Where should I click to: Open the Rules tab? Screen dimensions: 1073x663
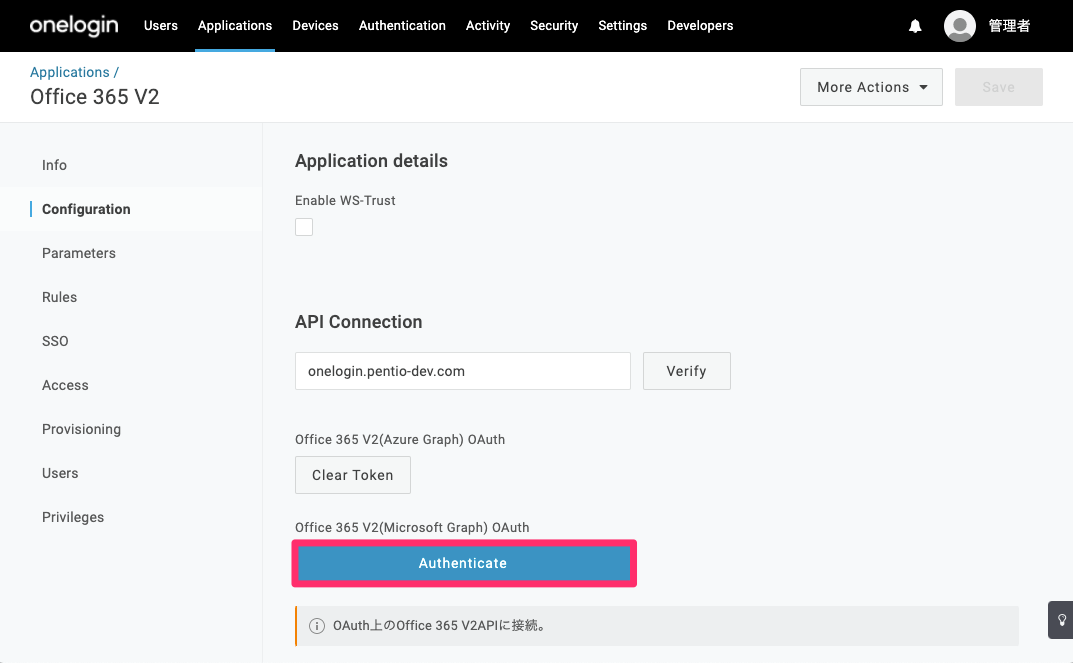[x=60, y=297]
